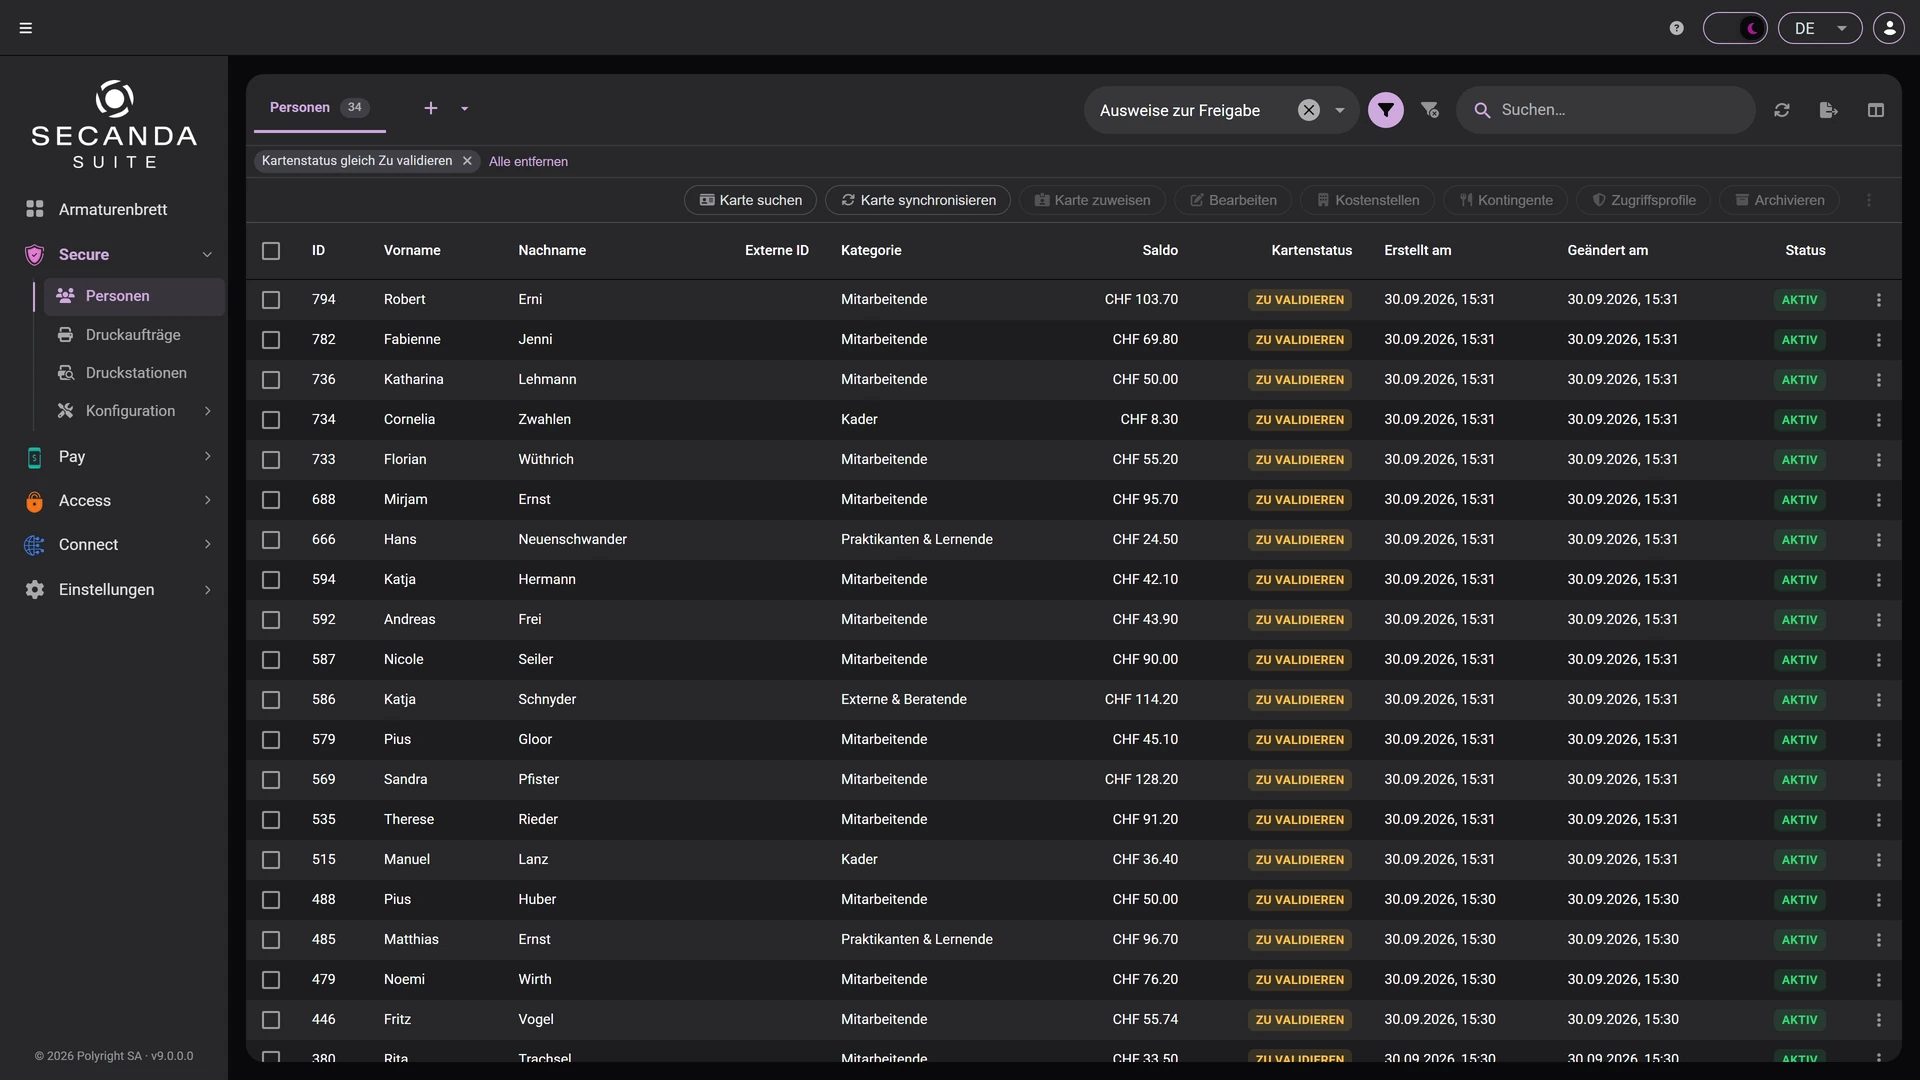Open row actions for Cornelia Zwahlen
Image resolution: width=1920 pixels, height=1080 pixels.
[1879, 420]
